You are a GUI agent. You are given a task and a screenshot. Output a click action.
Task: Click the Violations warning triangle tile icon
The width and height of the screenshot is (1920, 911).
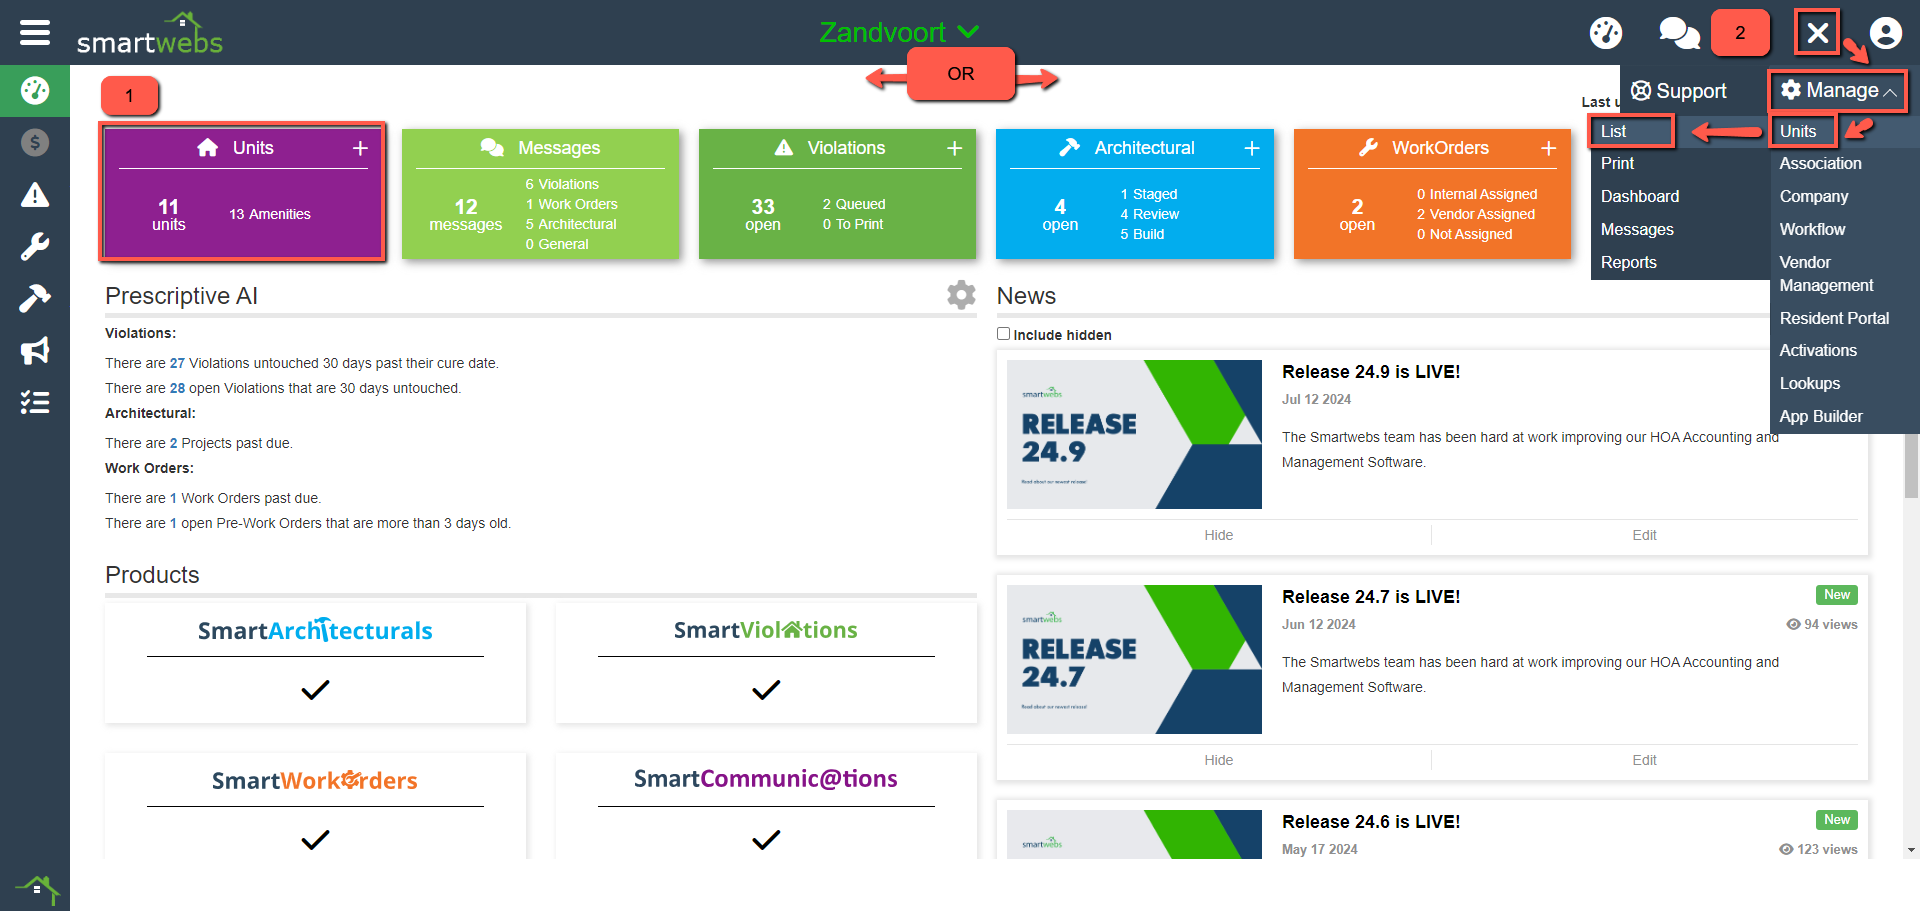pyautogui.click(x=784, y=148)
